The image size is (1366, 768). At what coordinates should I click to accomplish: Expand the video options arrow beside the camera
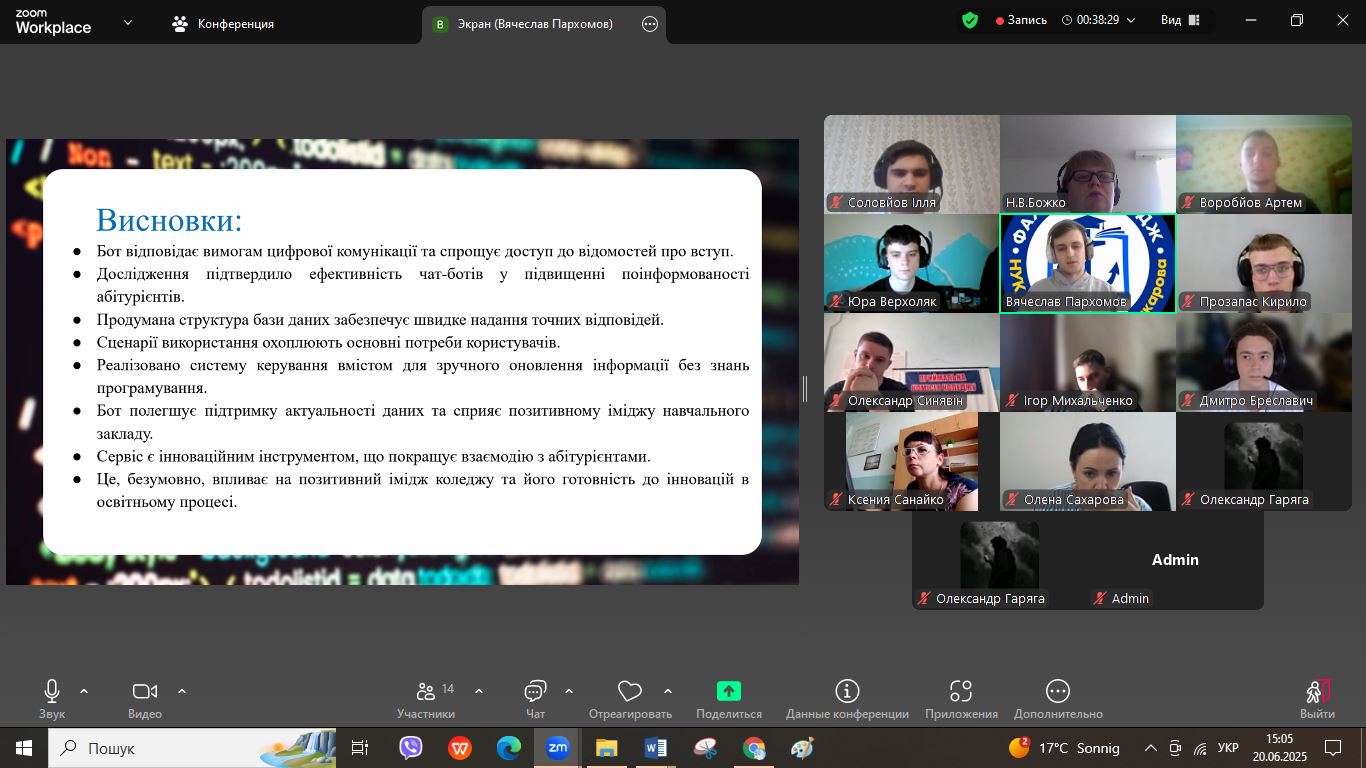(182, 691)
